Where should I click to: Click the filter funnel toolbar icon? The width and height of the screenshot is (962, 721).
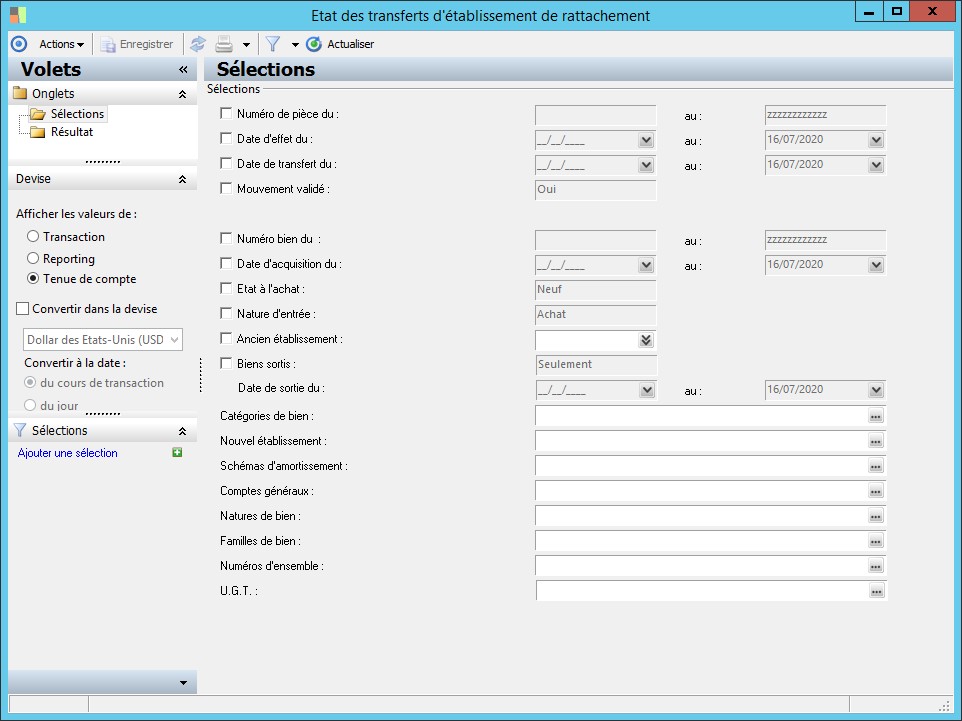pos(273,44)
